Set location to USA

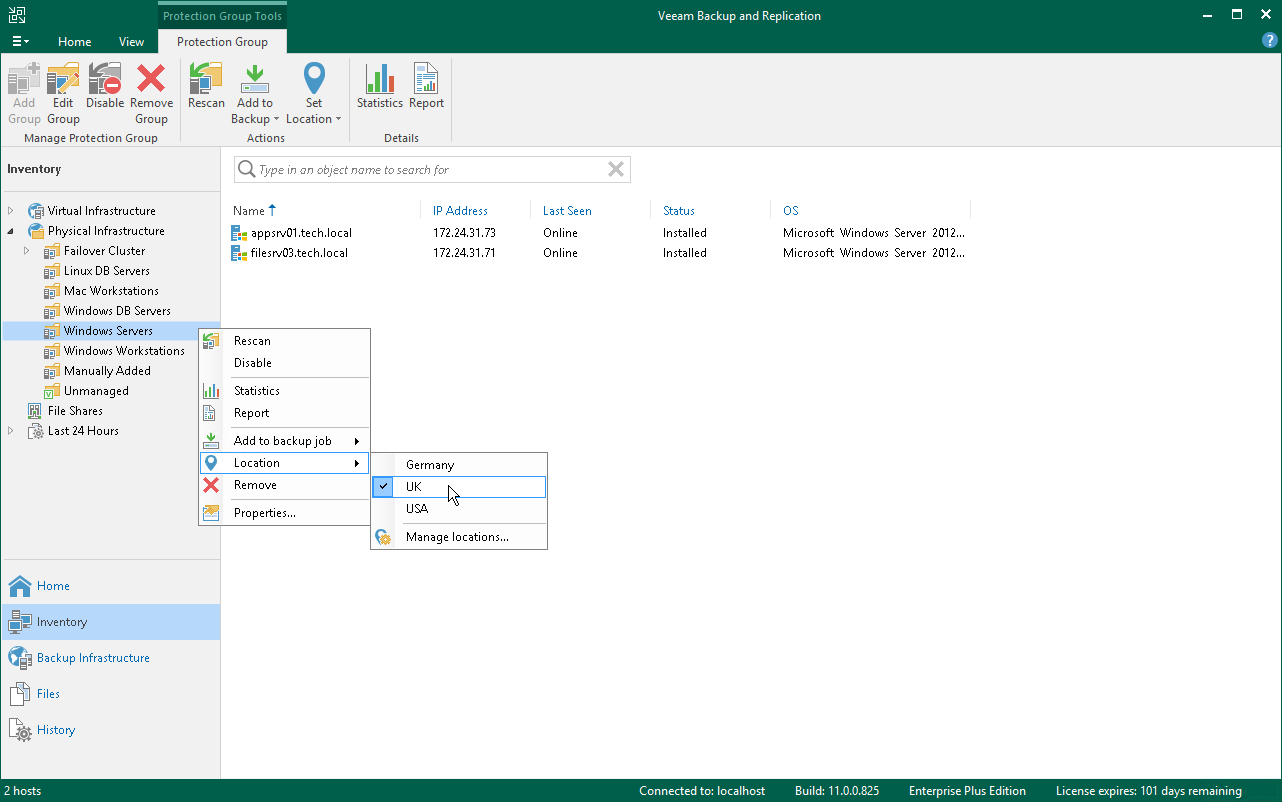point(459,509)
